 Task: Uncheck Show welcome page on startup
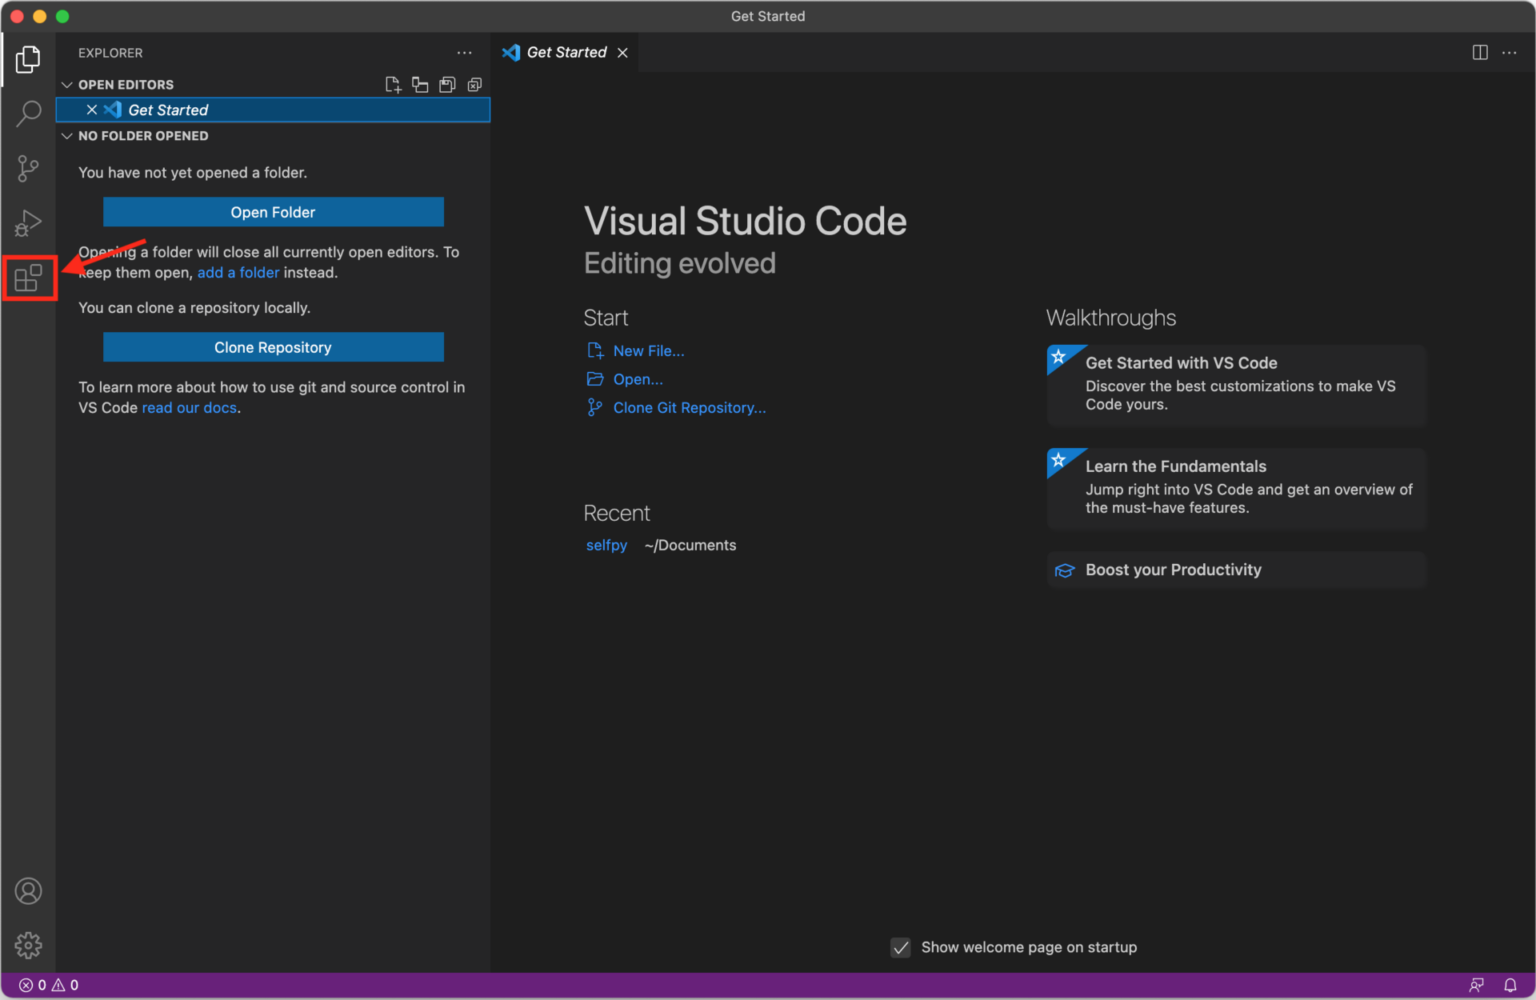click(x=900, y=947)
